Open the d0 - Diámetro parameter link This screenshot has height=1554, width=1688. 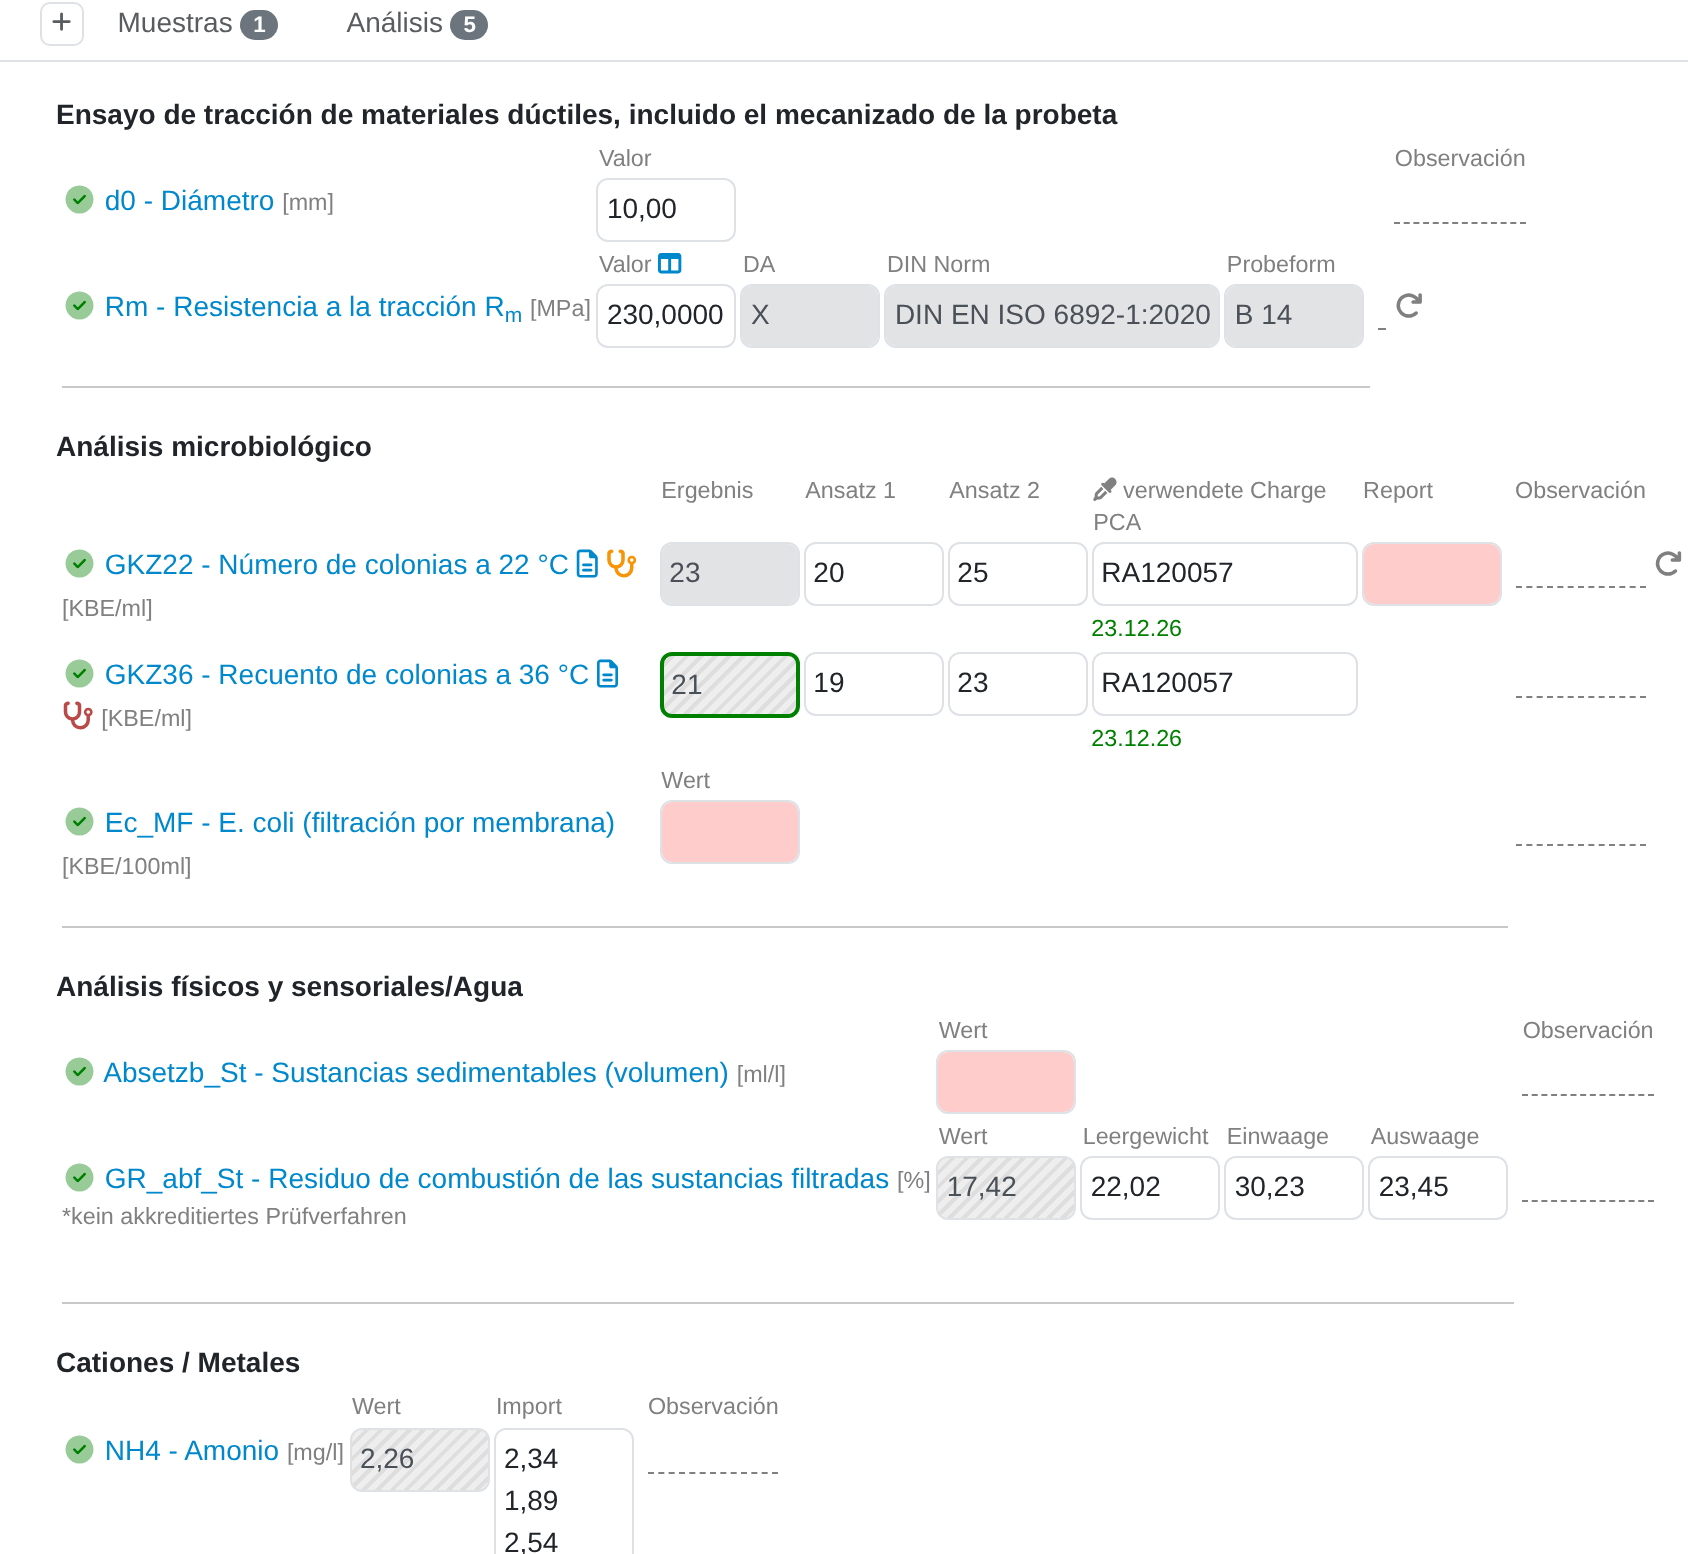(x=189, y=201)
